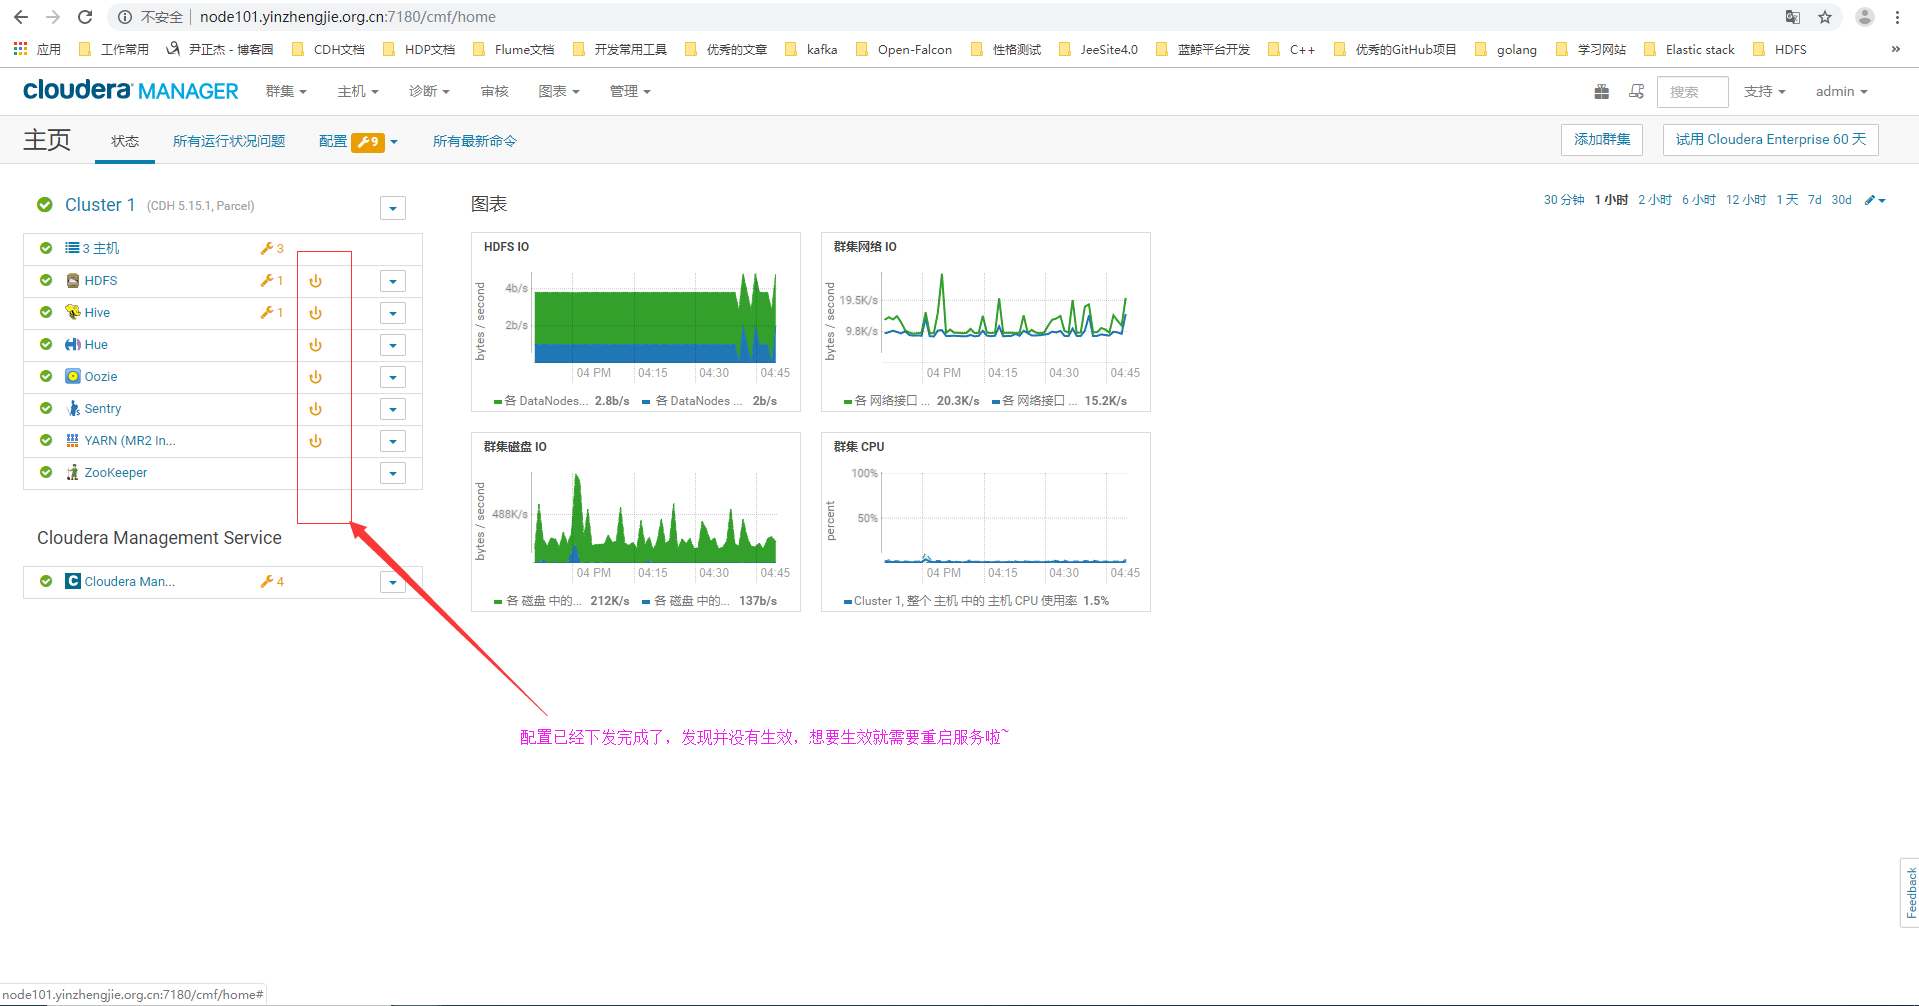The width and height of the screenshot is (1919, 1006).
Task: Click the browser profile avatar icon
Action: click(x=1865, y=17)
